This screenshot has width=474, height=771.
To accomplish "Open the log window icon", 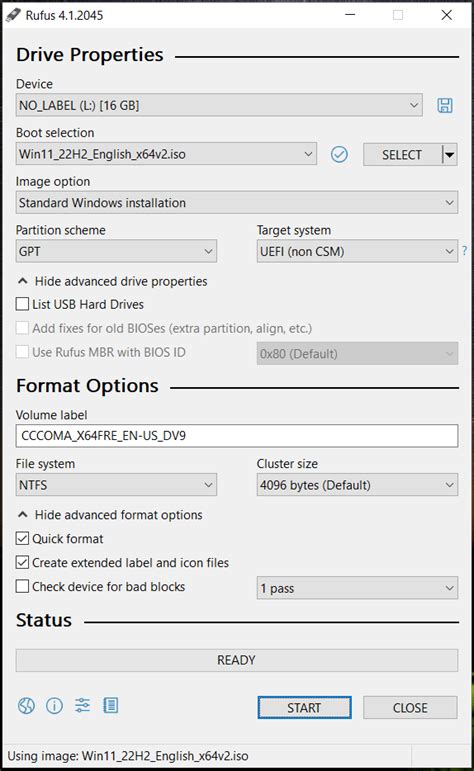I will pos(111,706).
